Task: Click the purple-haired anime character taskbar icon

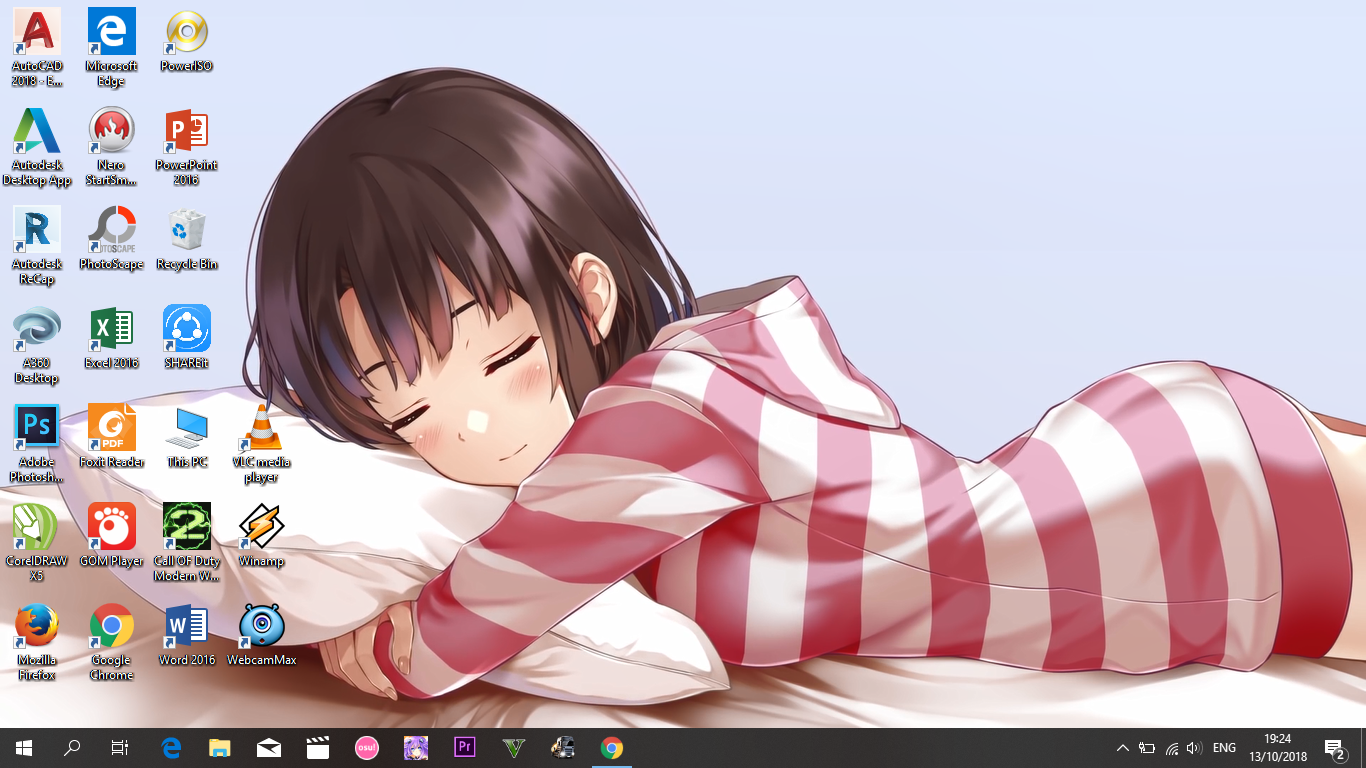Action: [416, 748]
